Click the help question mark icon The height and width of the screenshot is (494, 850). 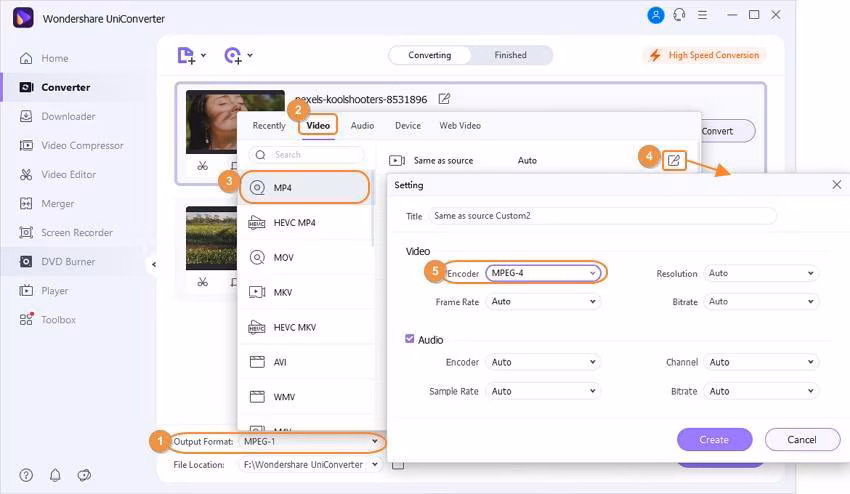pos(26,475)
